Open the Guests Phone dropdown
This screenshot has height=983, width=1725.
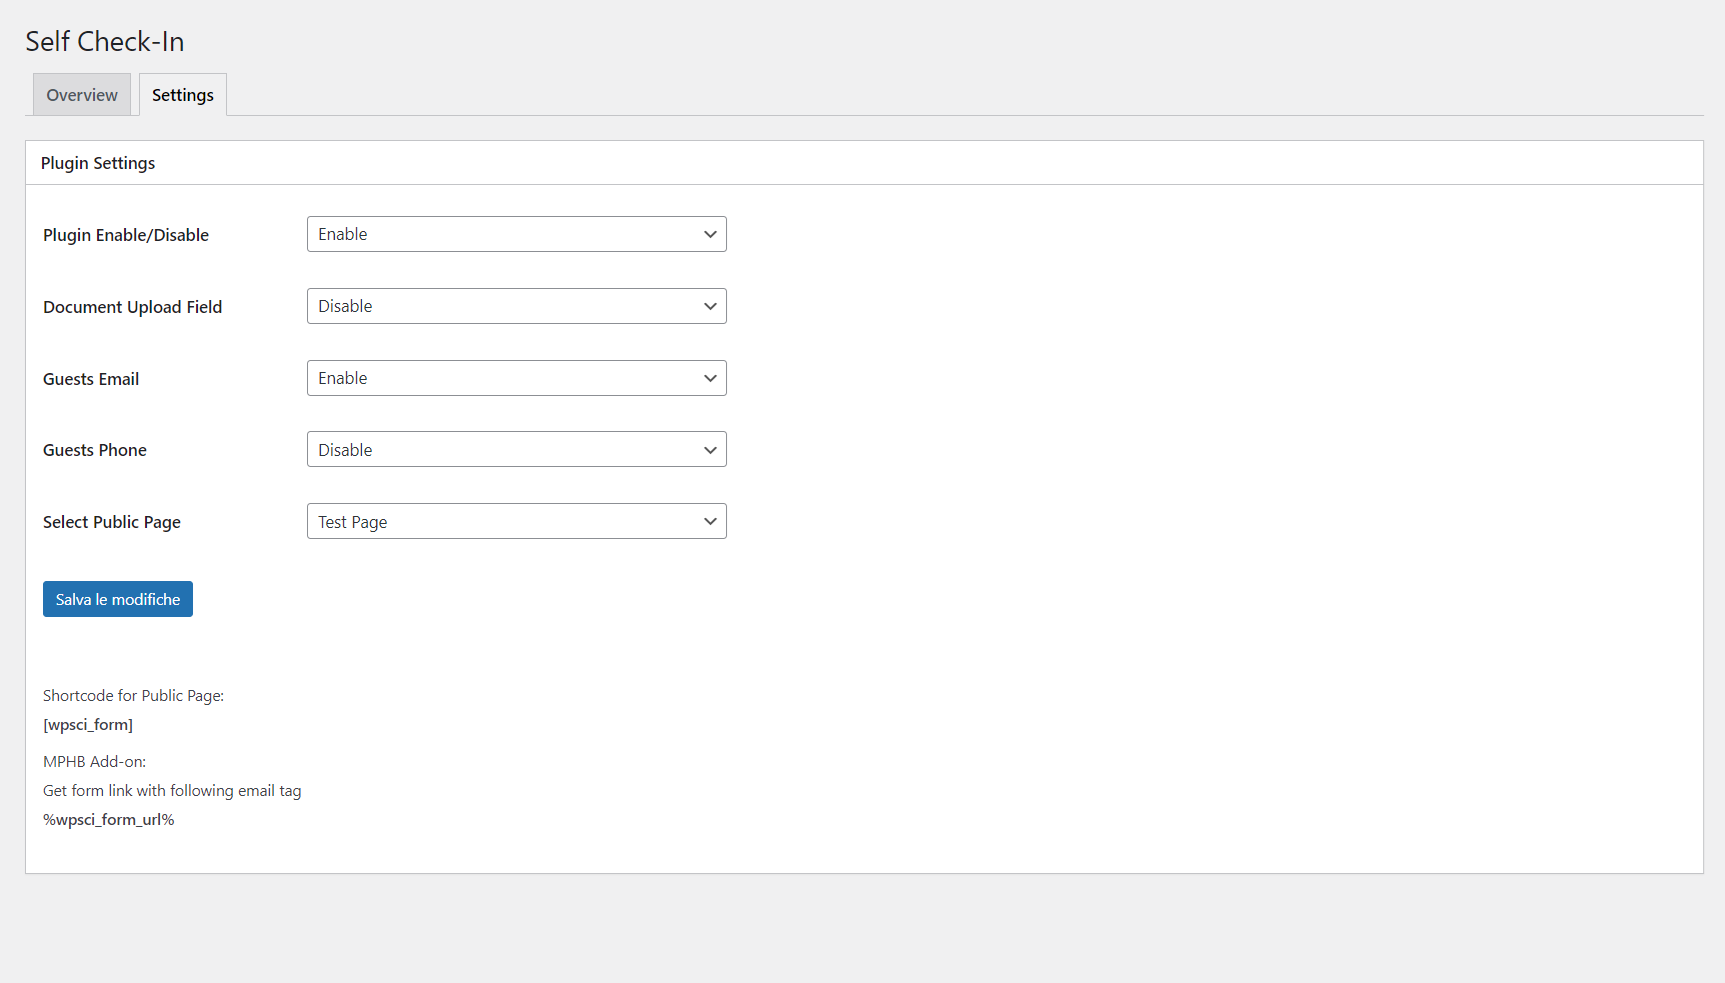(516, 450)
